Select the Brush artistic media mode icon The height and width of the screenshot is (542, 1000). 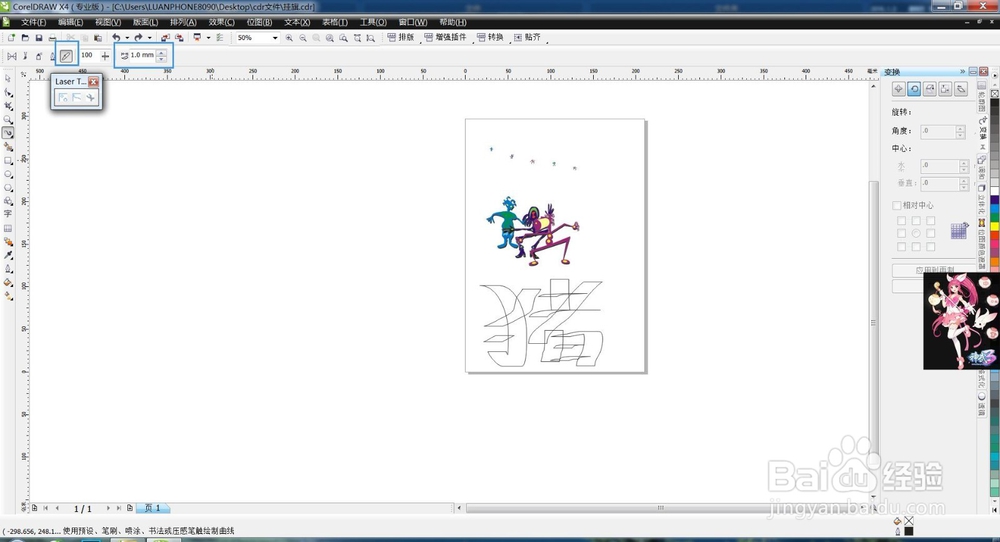click(26, 56)
